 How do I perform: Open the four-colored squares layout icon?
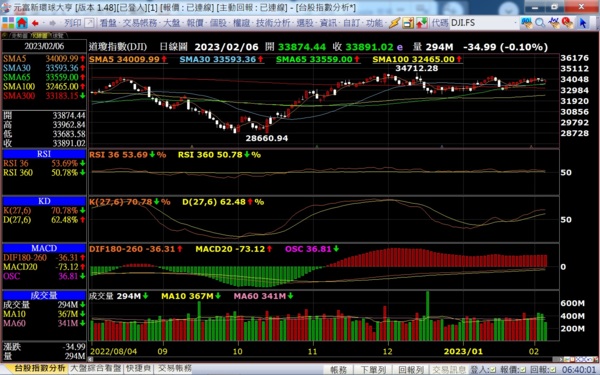click(x=8, y=23)
